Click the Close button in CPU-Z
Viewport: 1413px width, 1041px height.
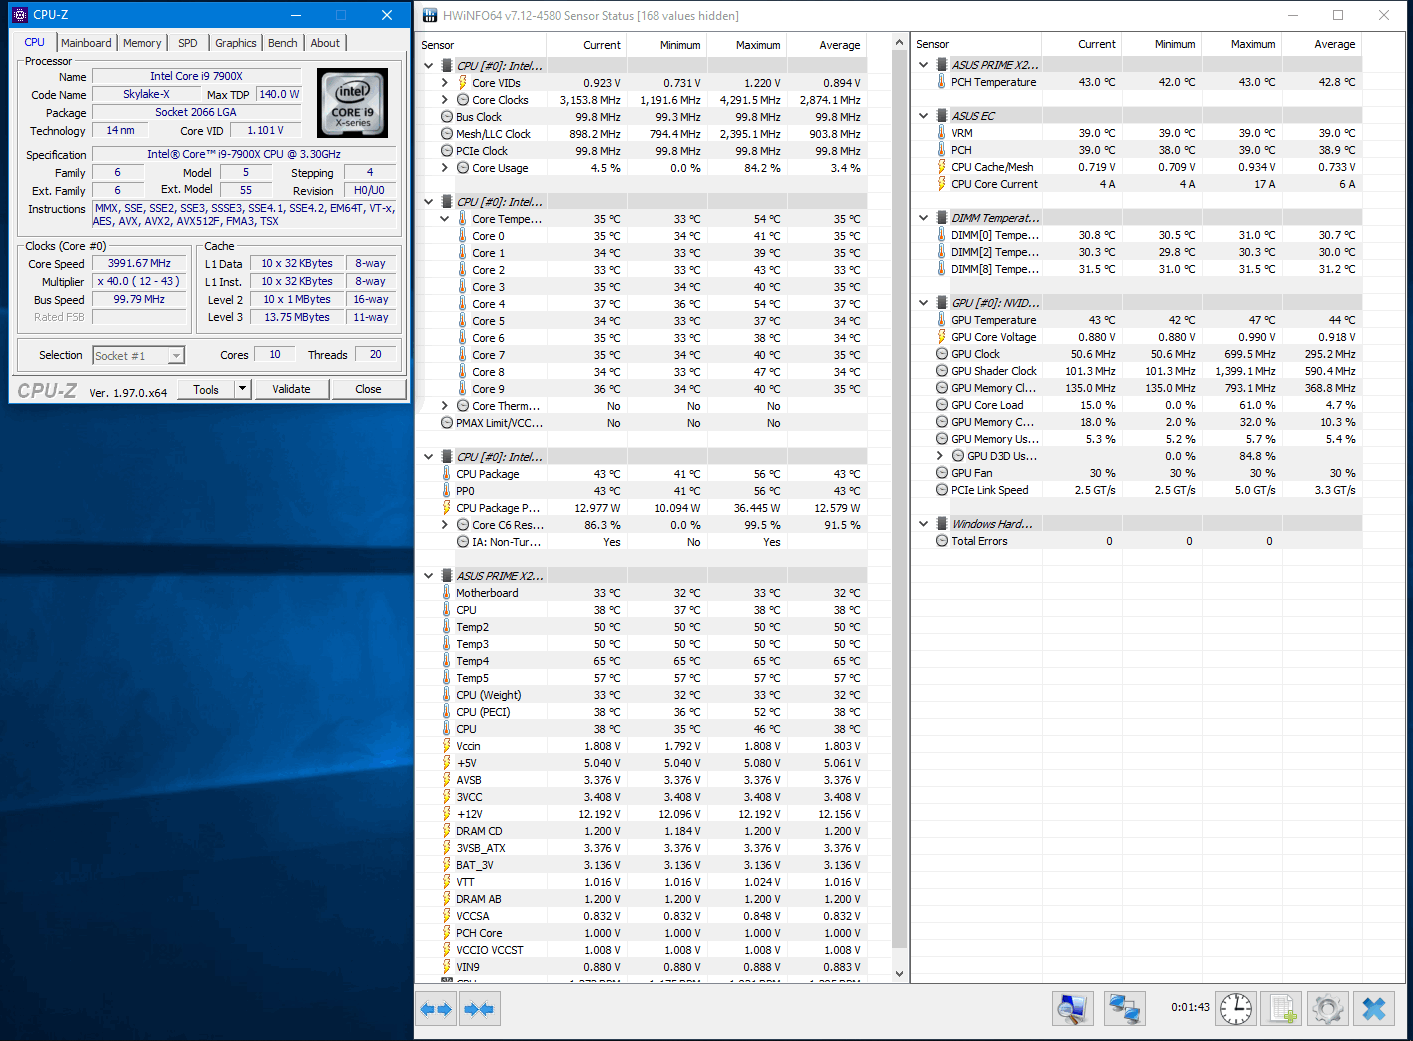(368, 389)
